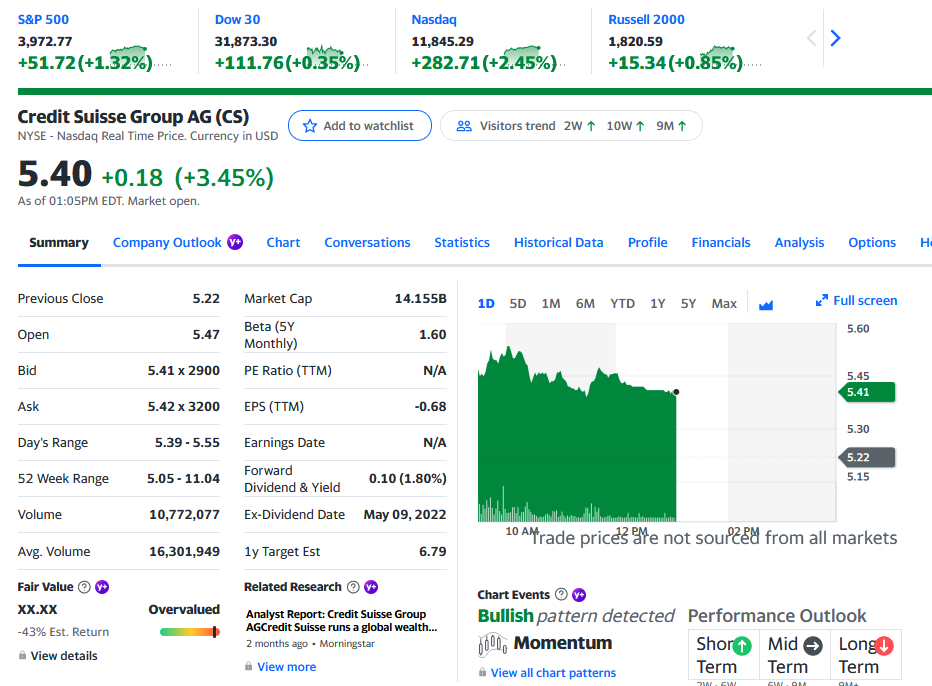
Task: Click the Add to watchlist button
Action: (x=360, y=125)
